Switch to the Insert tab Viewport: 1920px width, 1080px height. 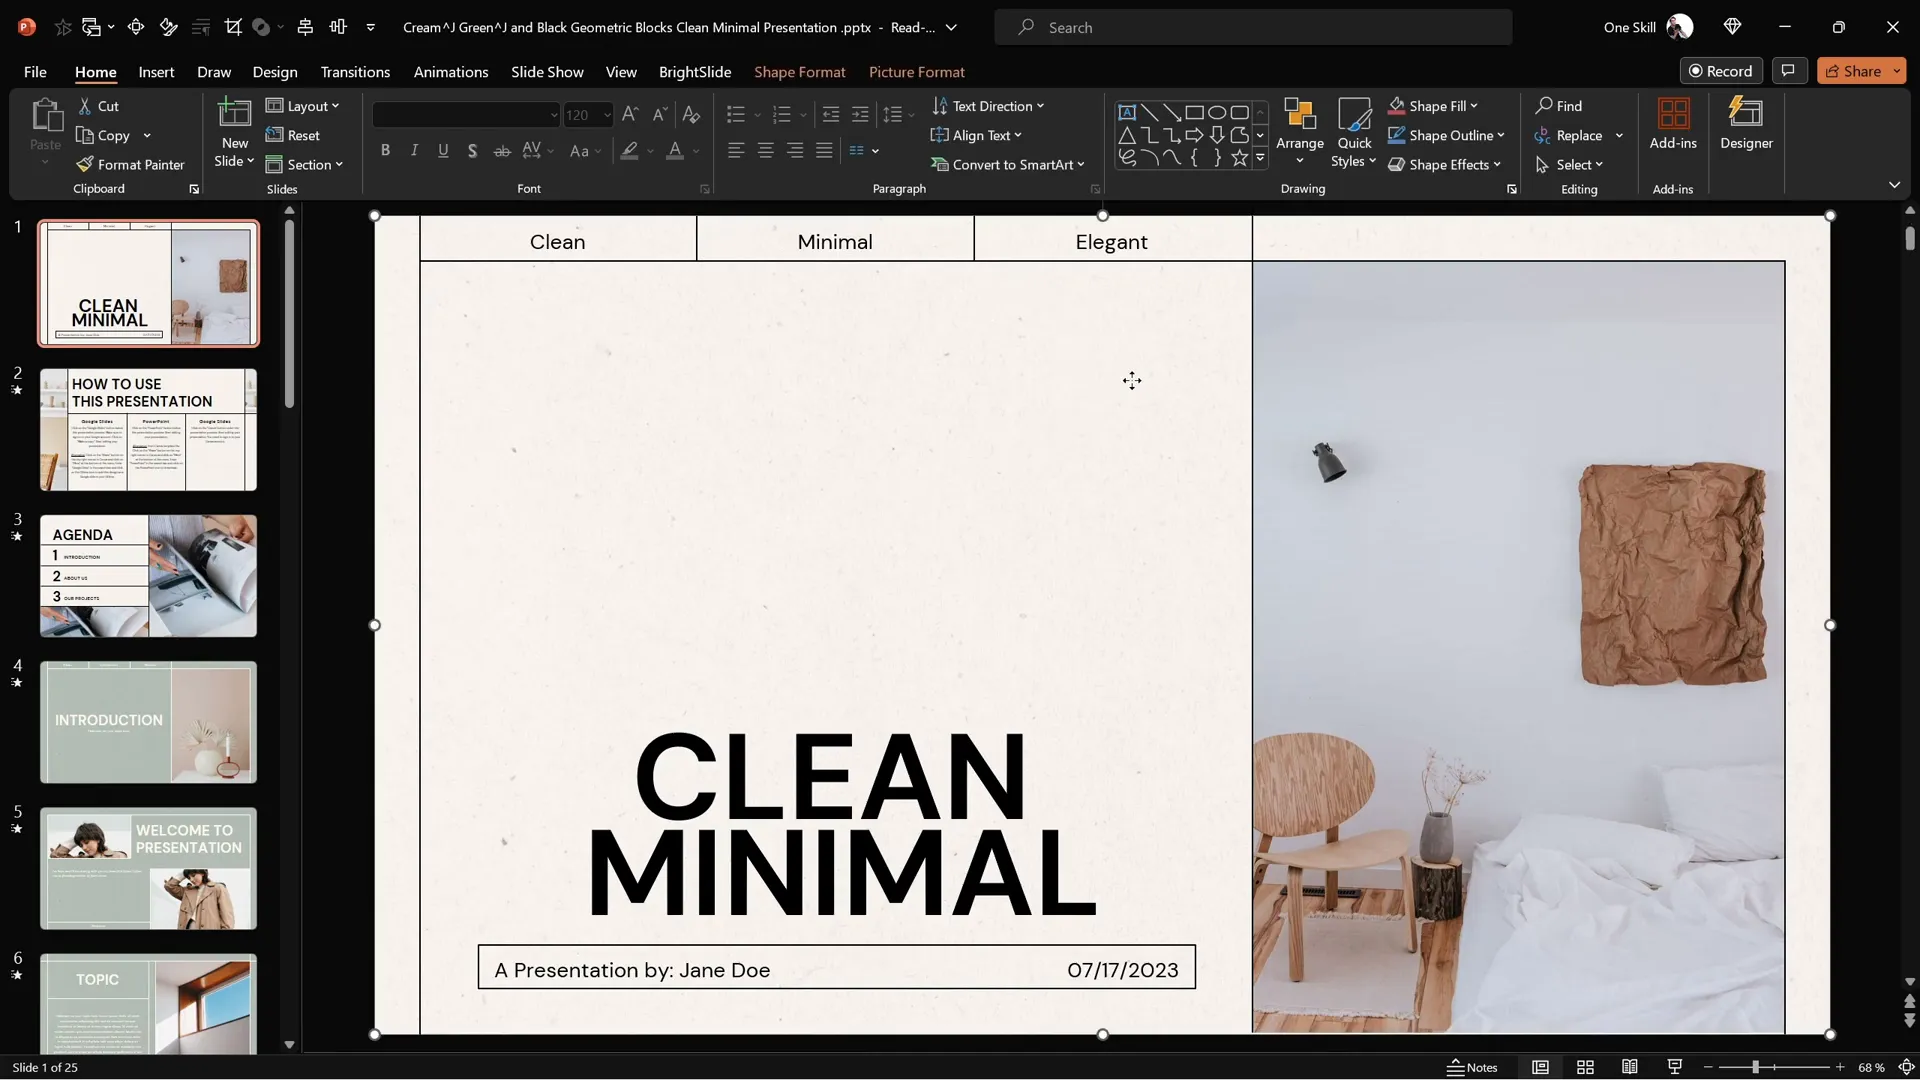click(156, 72)
